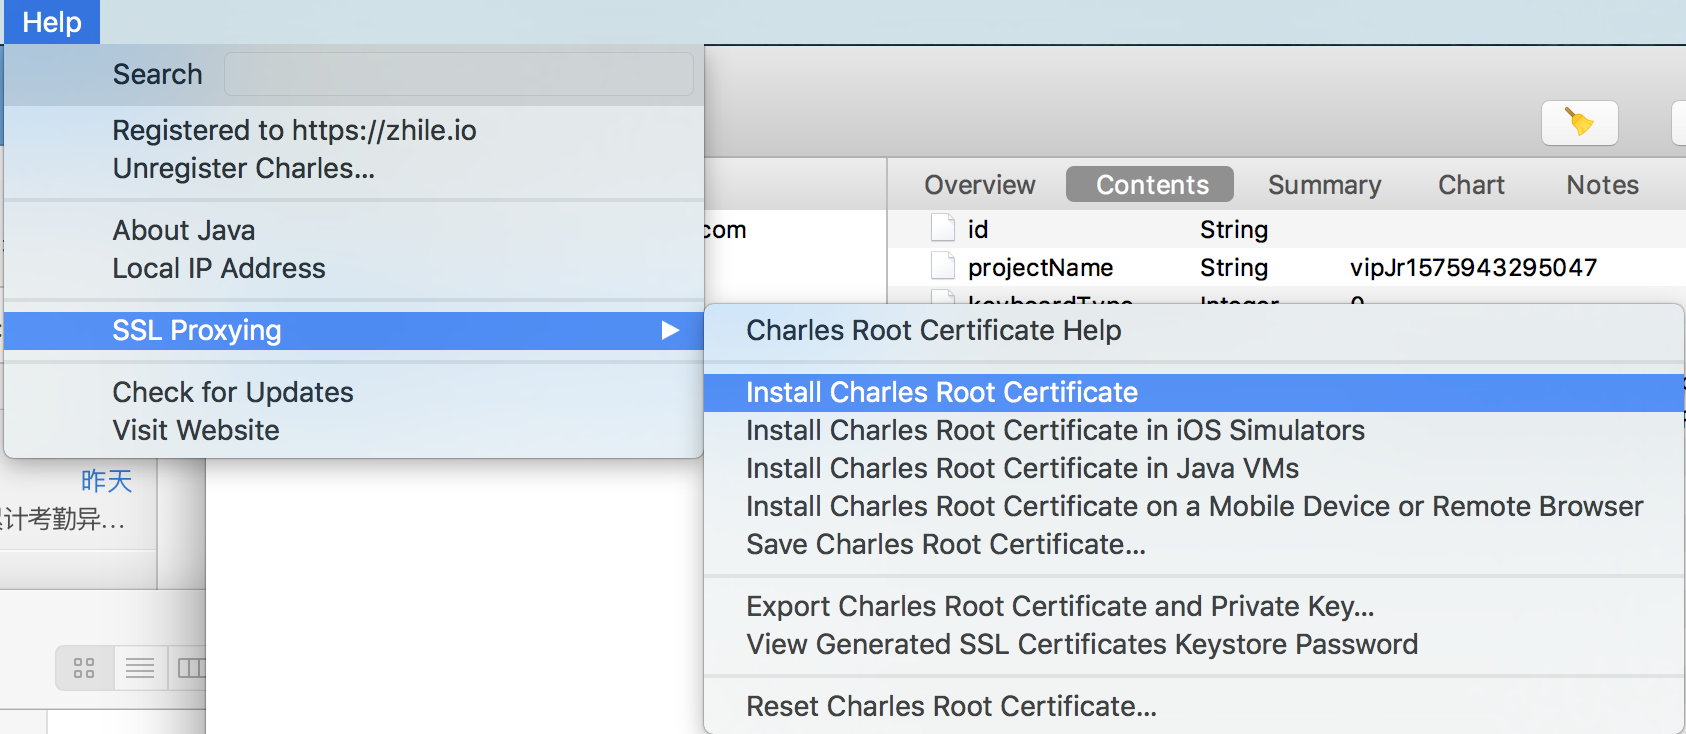Install Charles Root Certificate in iOS Simulators
This screenshot has height=734, width=1686.
click(1194, 430)
